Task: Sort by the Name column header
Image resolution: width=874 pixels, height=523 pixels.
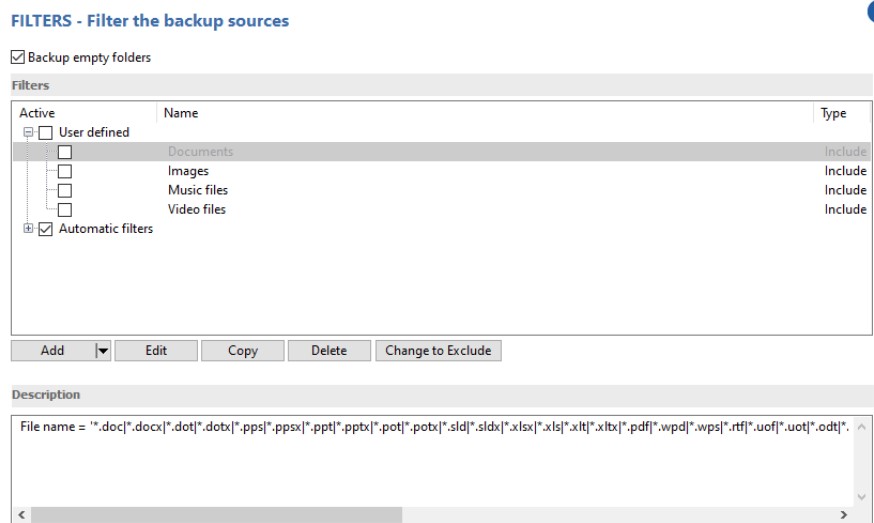Action: coord(181,113)
